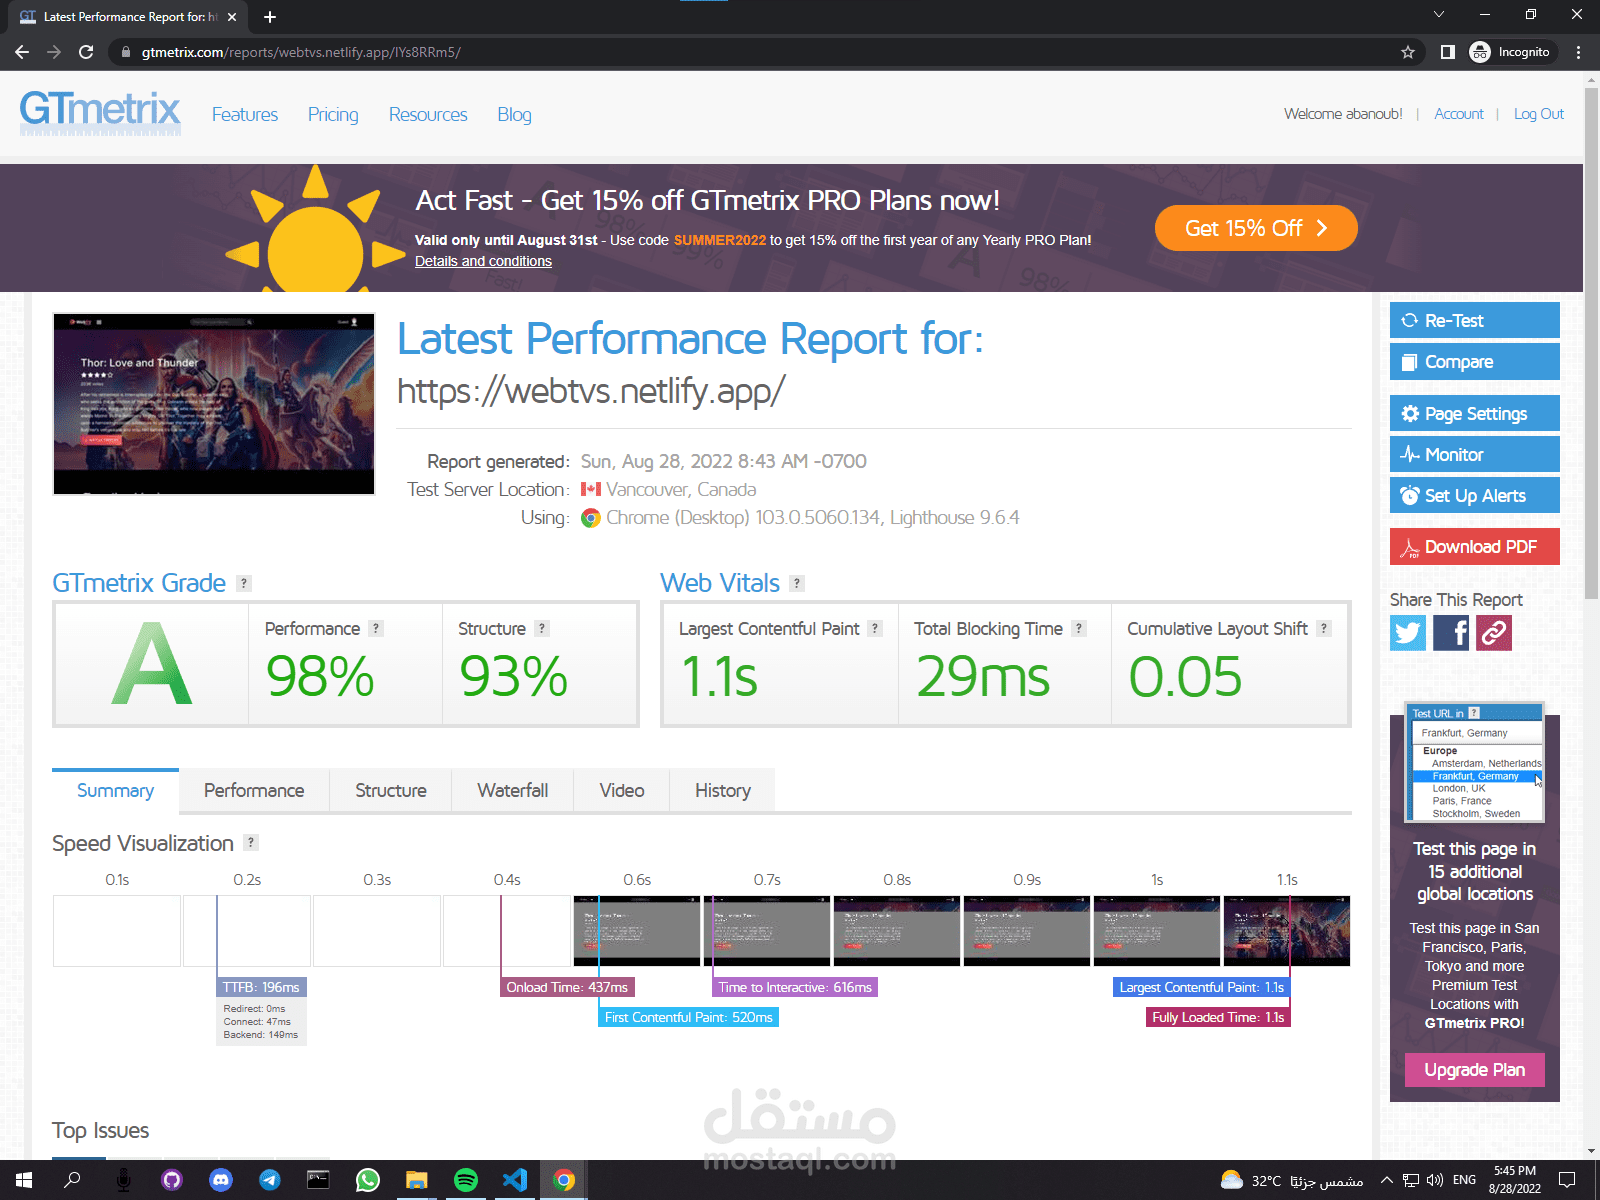This screenshot has width=1600, height=1200.
Task: Open Speed Visualization help icon
Action: point(252,843)
